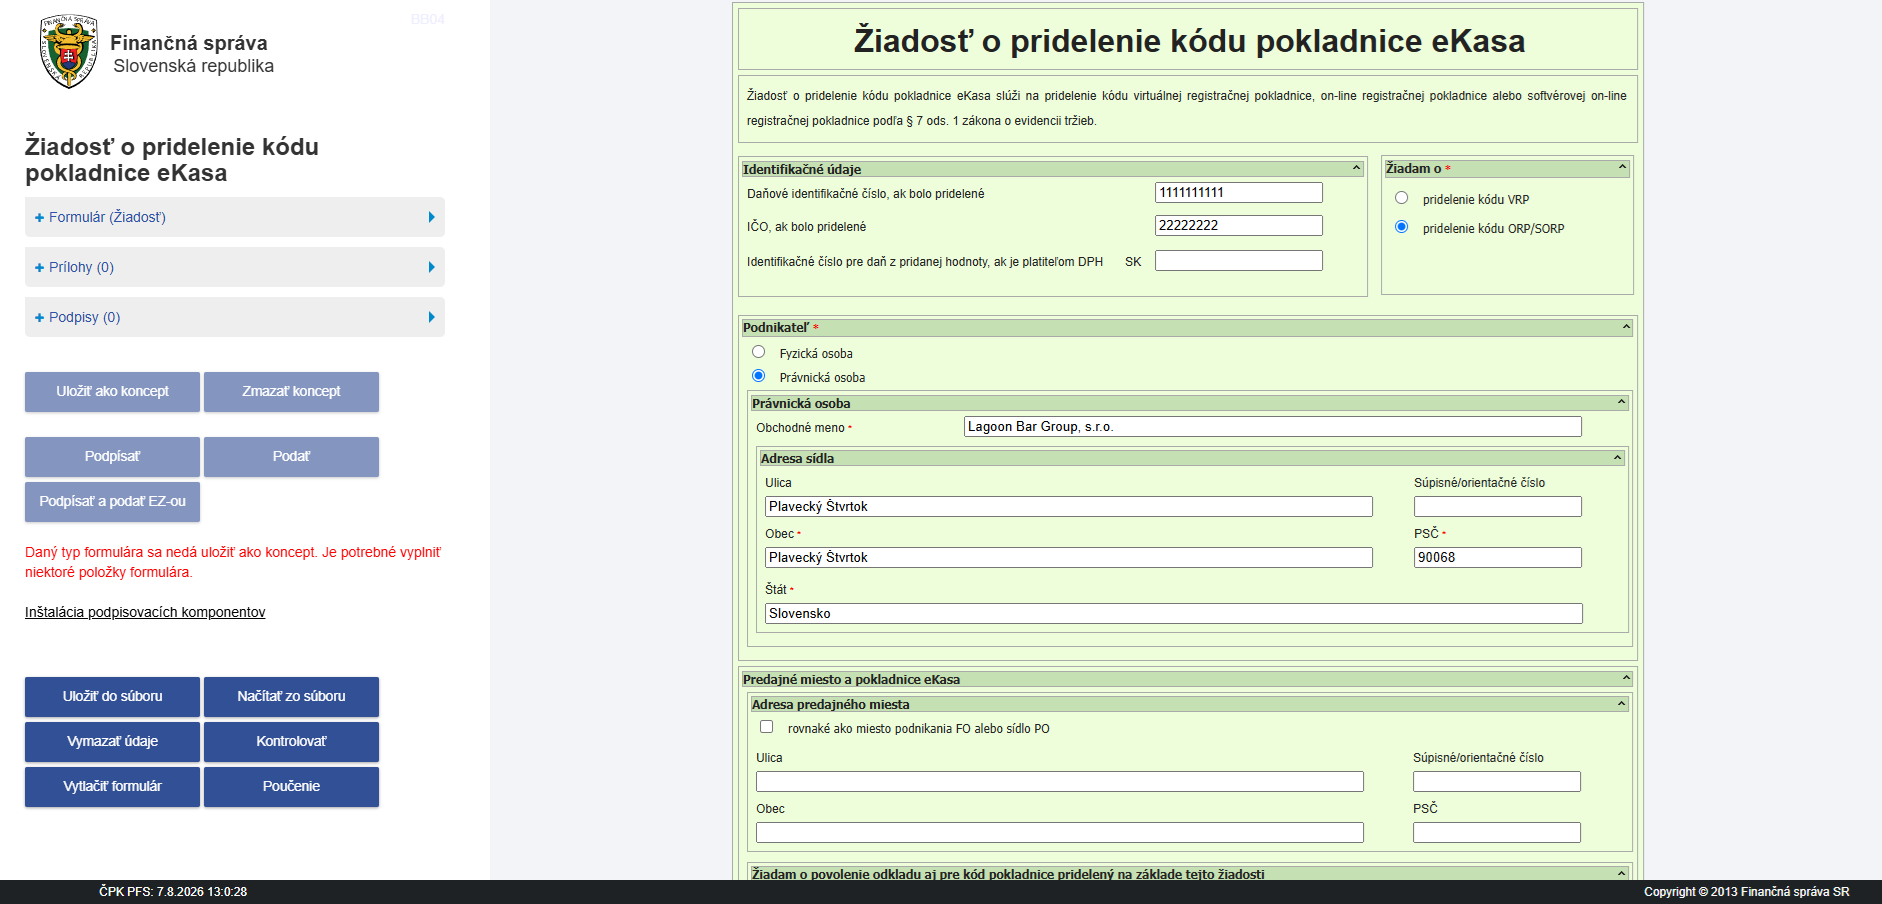Click the Finančná správa coat of arms logo
The image size is (1882, 904).
click(68, 52)
